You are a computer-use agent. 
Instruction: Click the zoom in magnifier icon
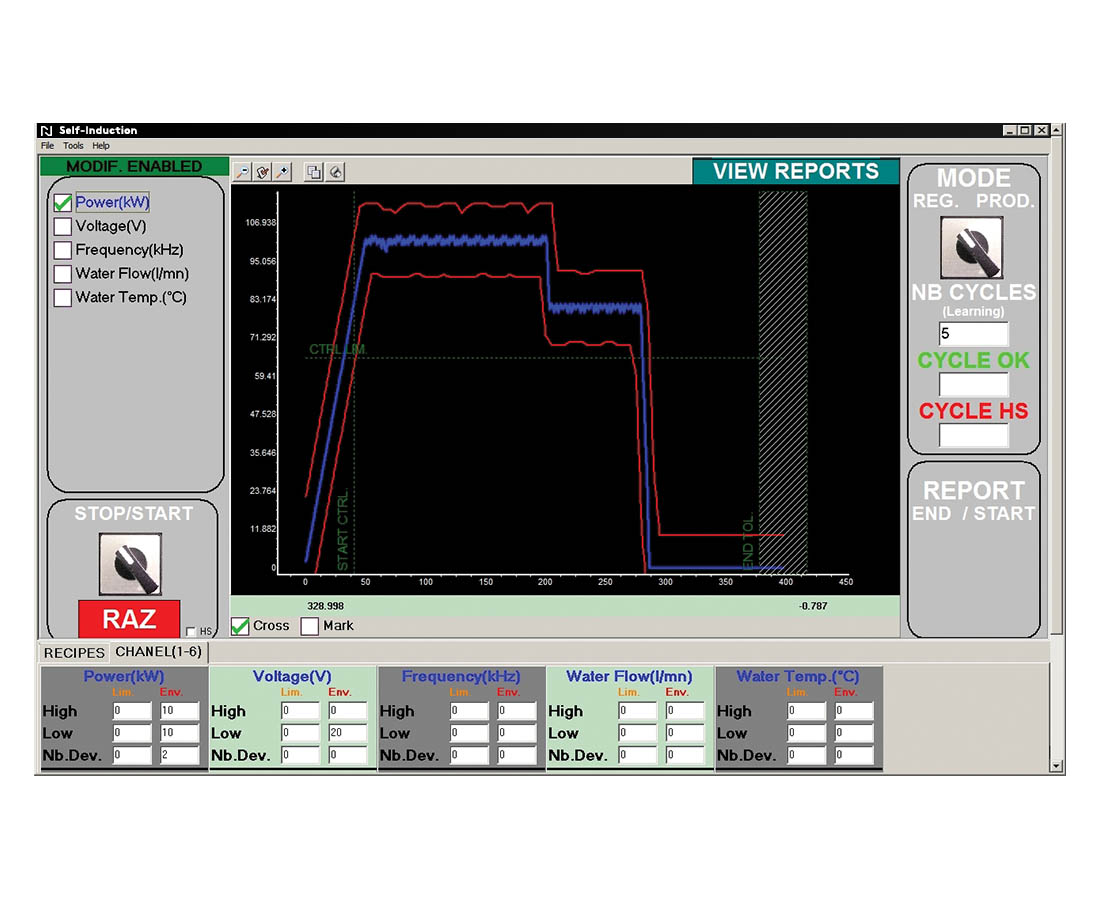point(283,172)
